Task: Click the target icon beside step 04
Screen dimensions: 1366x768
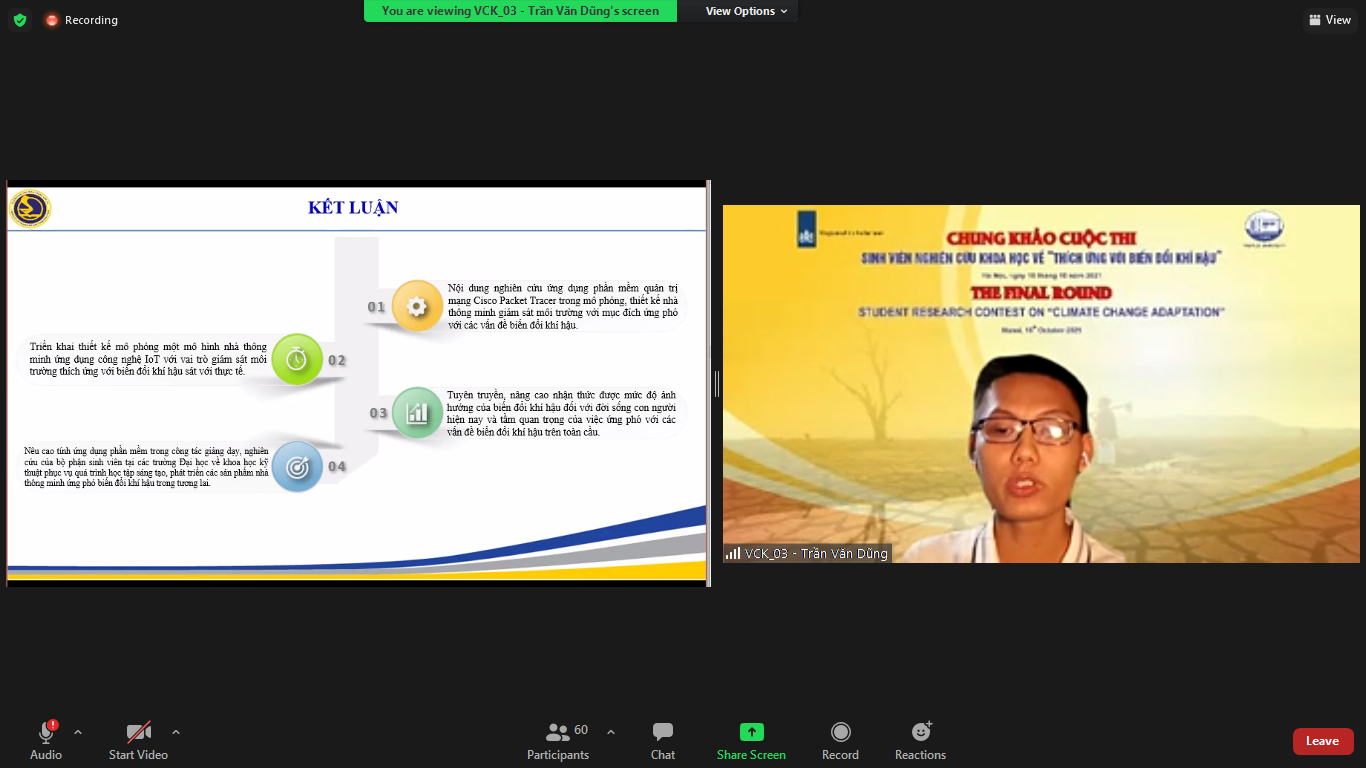Action: 297,466
